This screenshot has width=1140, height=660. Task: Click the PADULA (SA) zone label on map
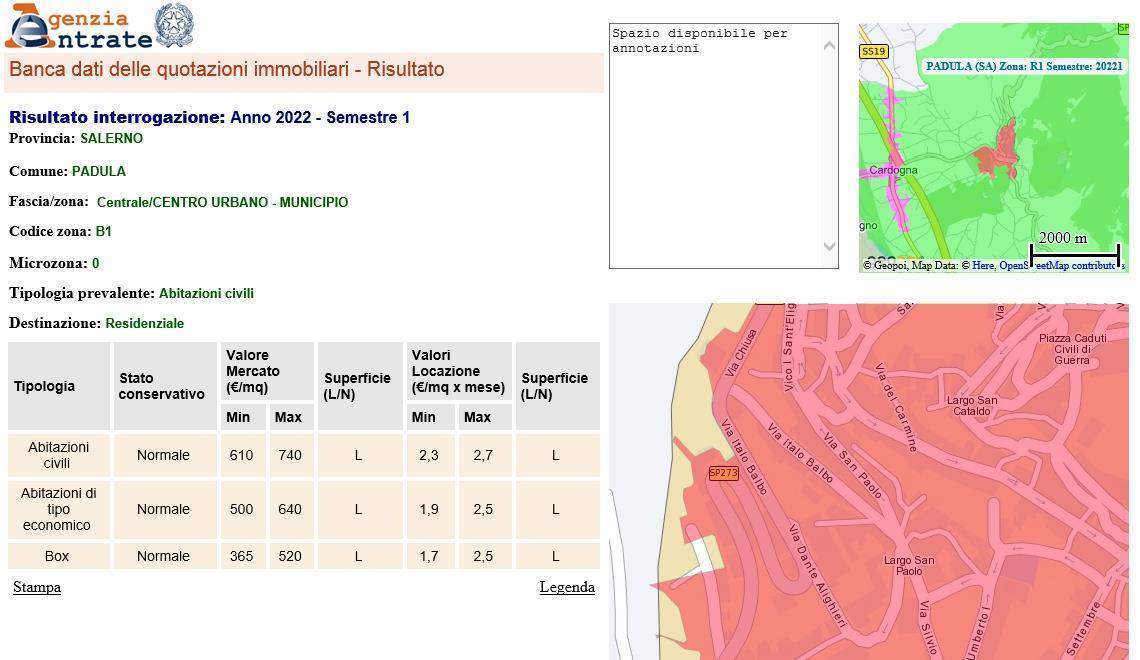tap(1024, 66)
